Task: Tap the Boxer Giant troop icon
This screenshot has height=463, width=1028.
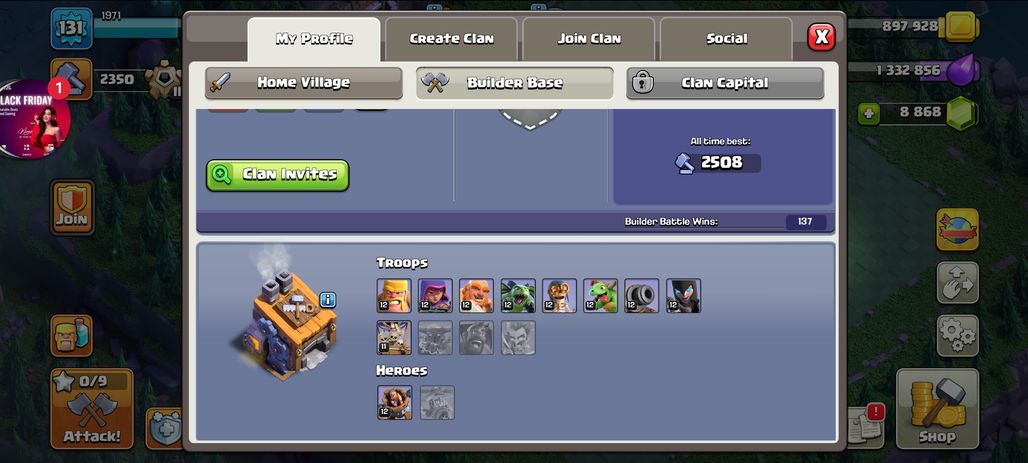Action: click(x=477, y=295)
